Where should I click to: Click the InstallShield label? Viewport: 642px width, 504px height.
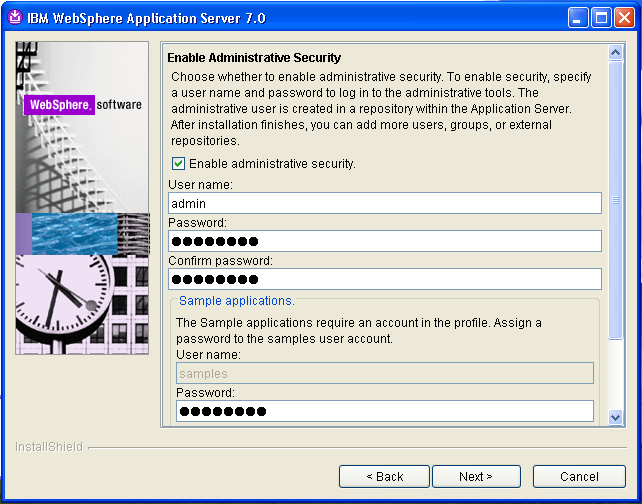[49, 447]
